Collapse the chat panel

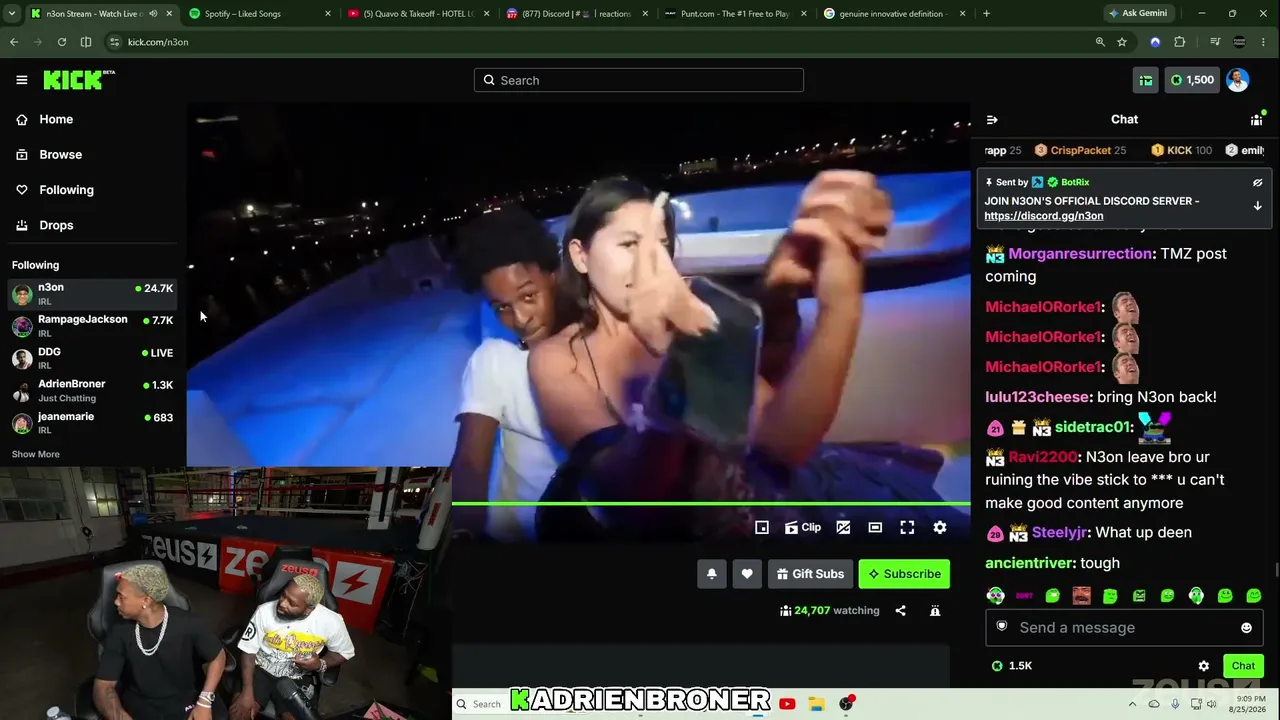point(992,120)
